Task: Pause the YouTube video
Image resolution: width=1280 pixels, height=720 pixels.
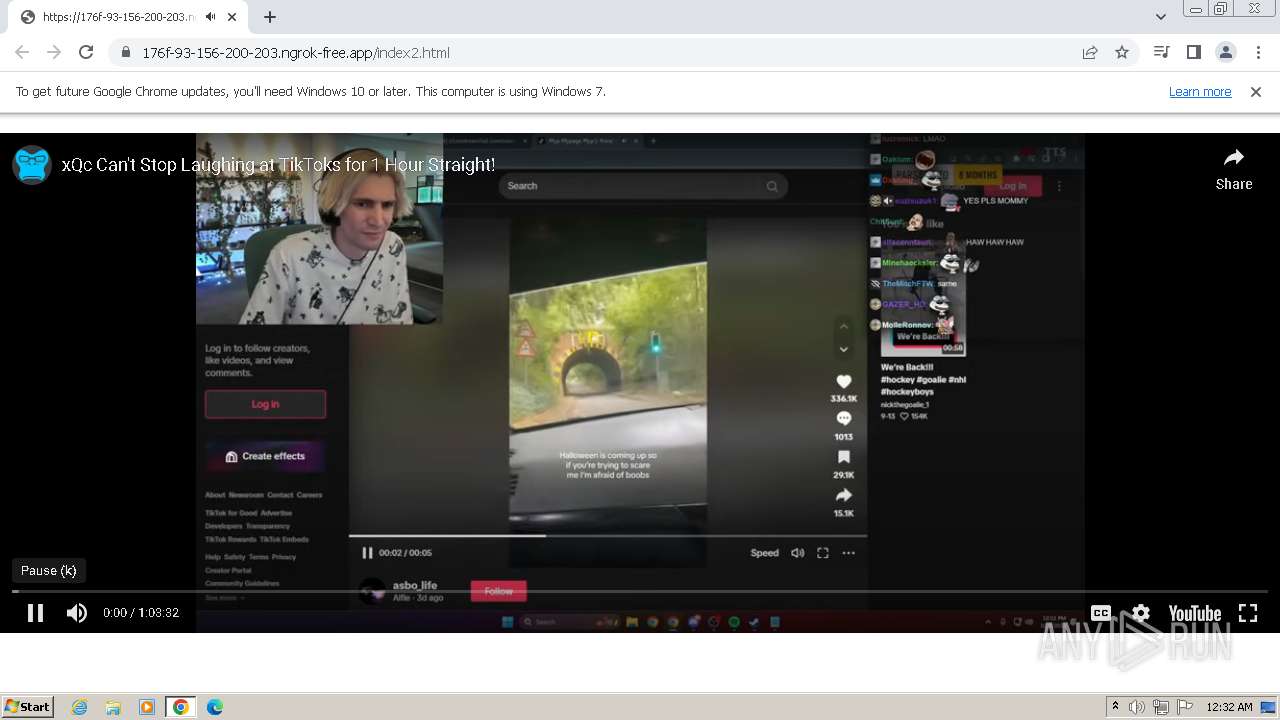Action: [35, 613]
